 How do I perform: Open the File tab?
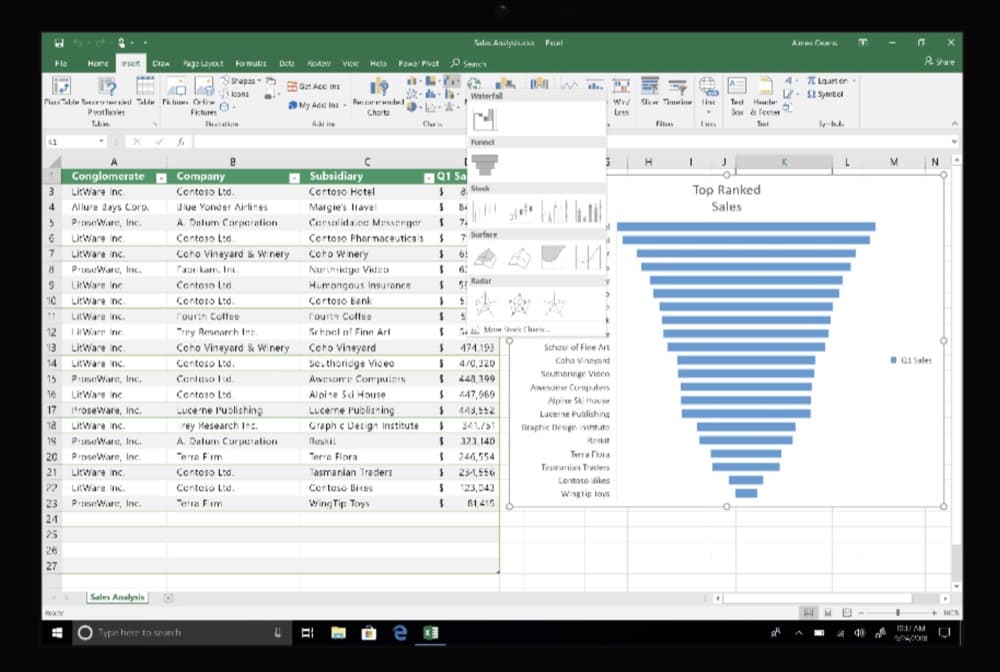[x=61, y=63]
